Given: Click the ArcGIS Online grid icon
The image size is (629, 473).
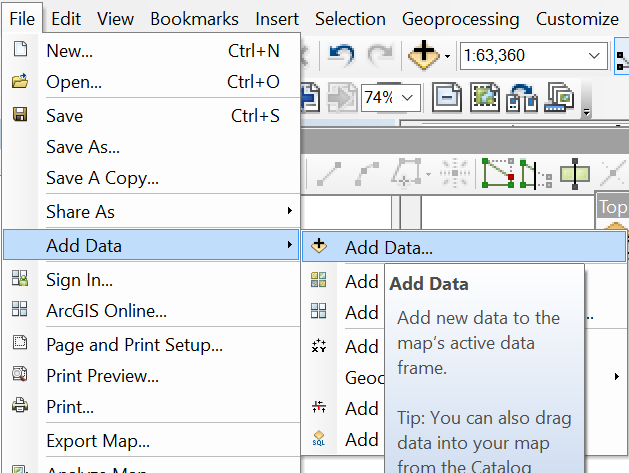Looking at the screenshot, I should tap(20, 309).
